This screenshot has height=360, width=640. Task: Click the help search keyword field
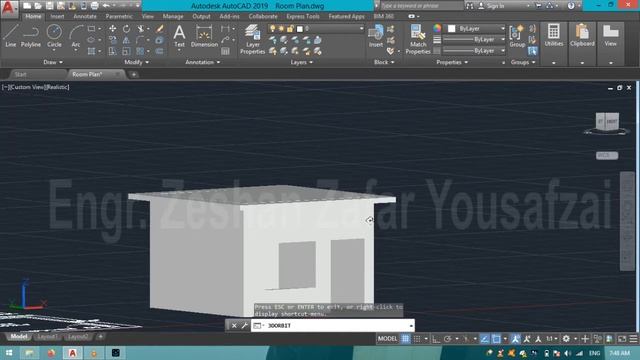coord(422,6)
